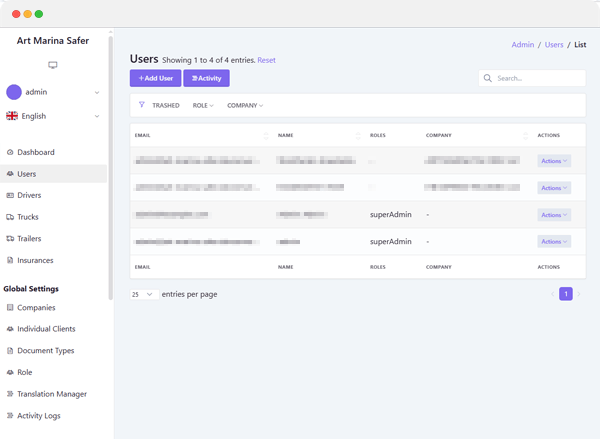This screenshot has width=600, height=439.
Task: Toggle the Trashed filter
Action: click(166, 105)
